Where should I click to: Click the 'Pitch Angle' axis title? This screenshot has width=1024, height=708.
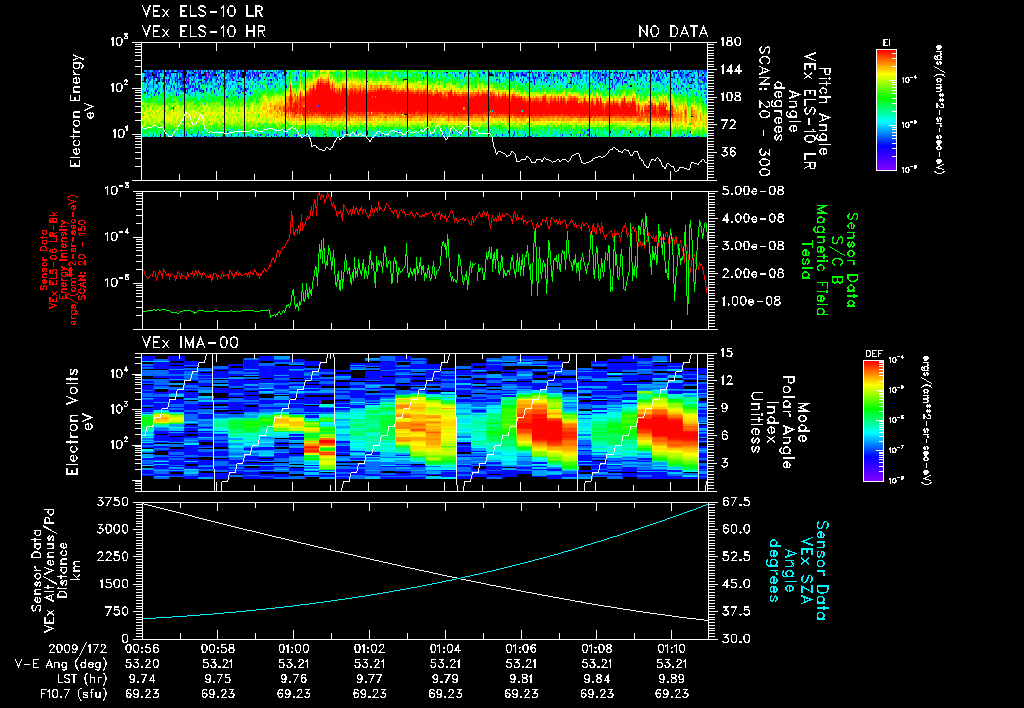[825, 110]
